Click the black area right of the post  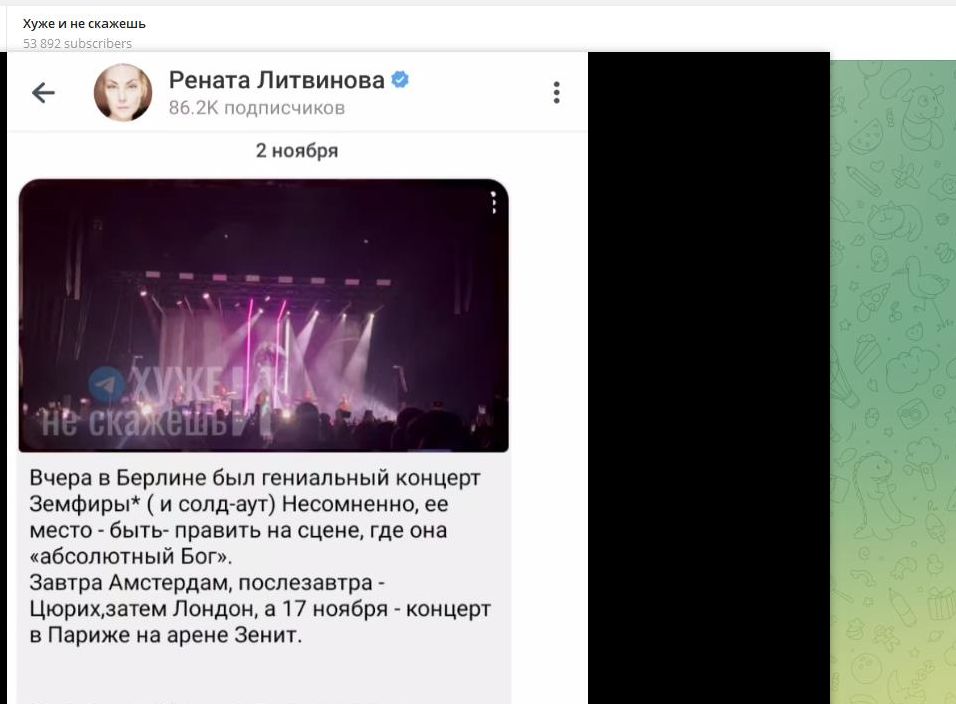708,378
